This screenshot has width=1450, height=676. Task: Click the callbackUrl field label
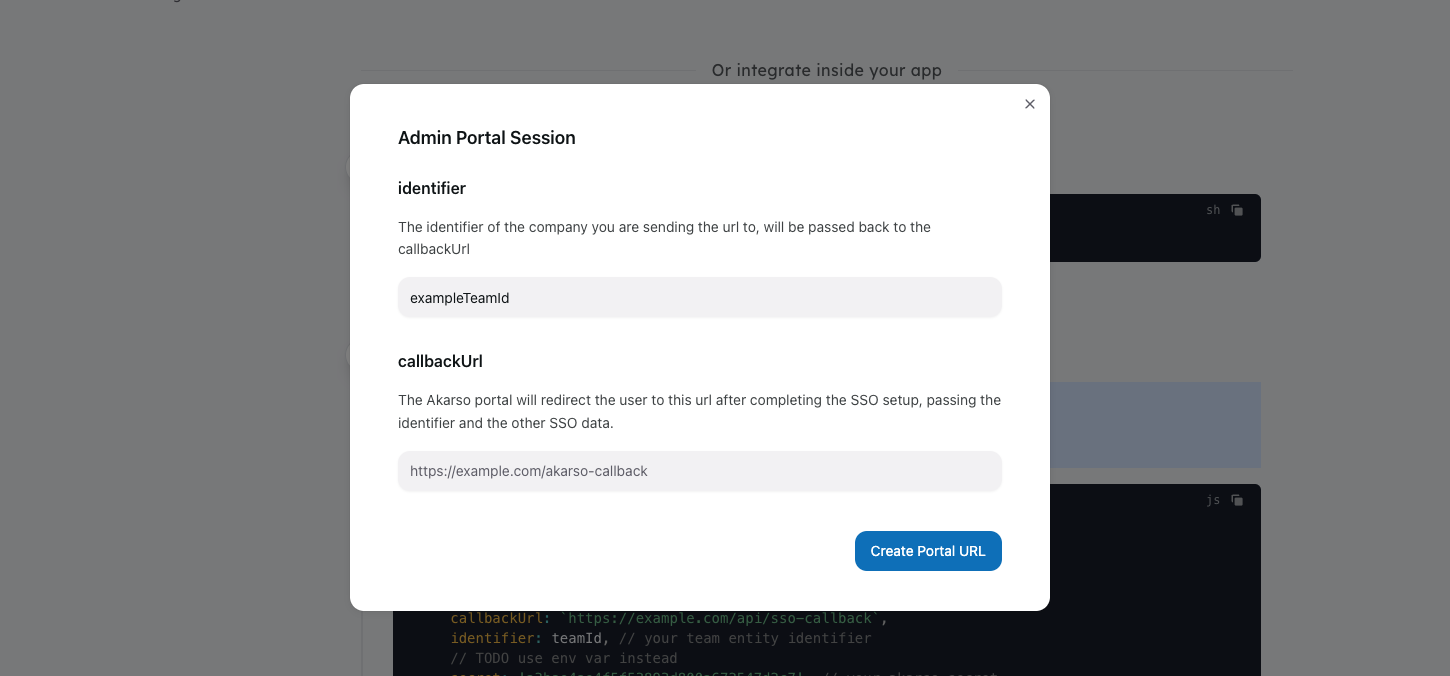440,361
